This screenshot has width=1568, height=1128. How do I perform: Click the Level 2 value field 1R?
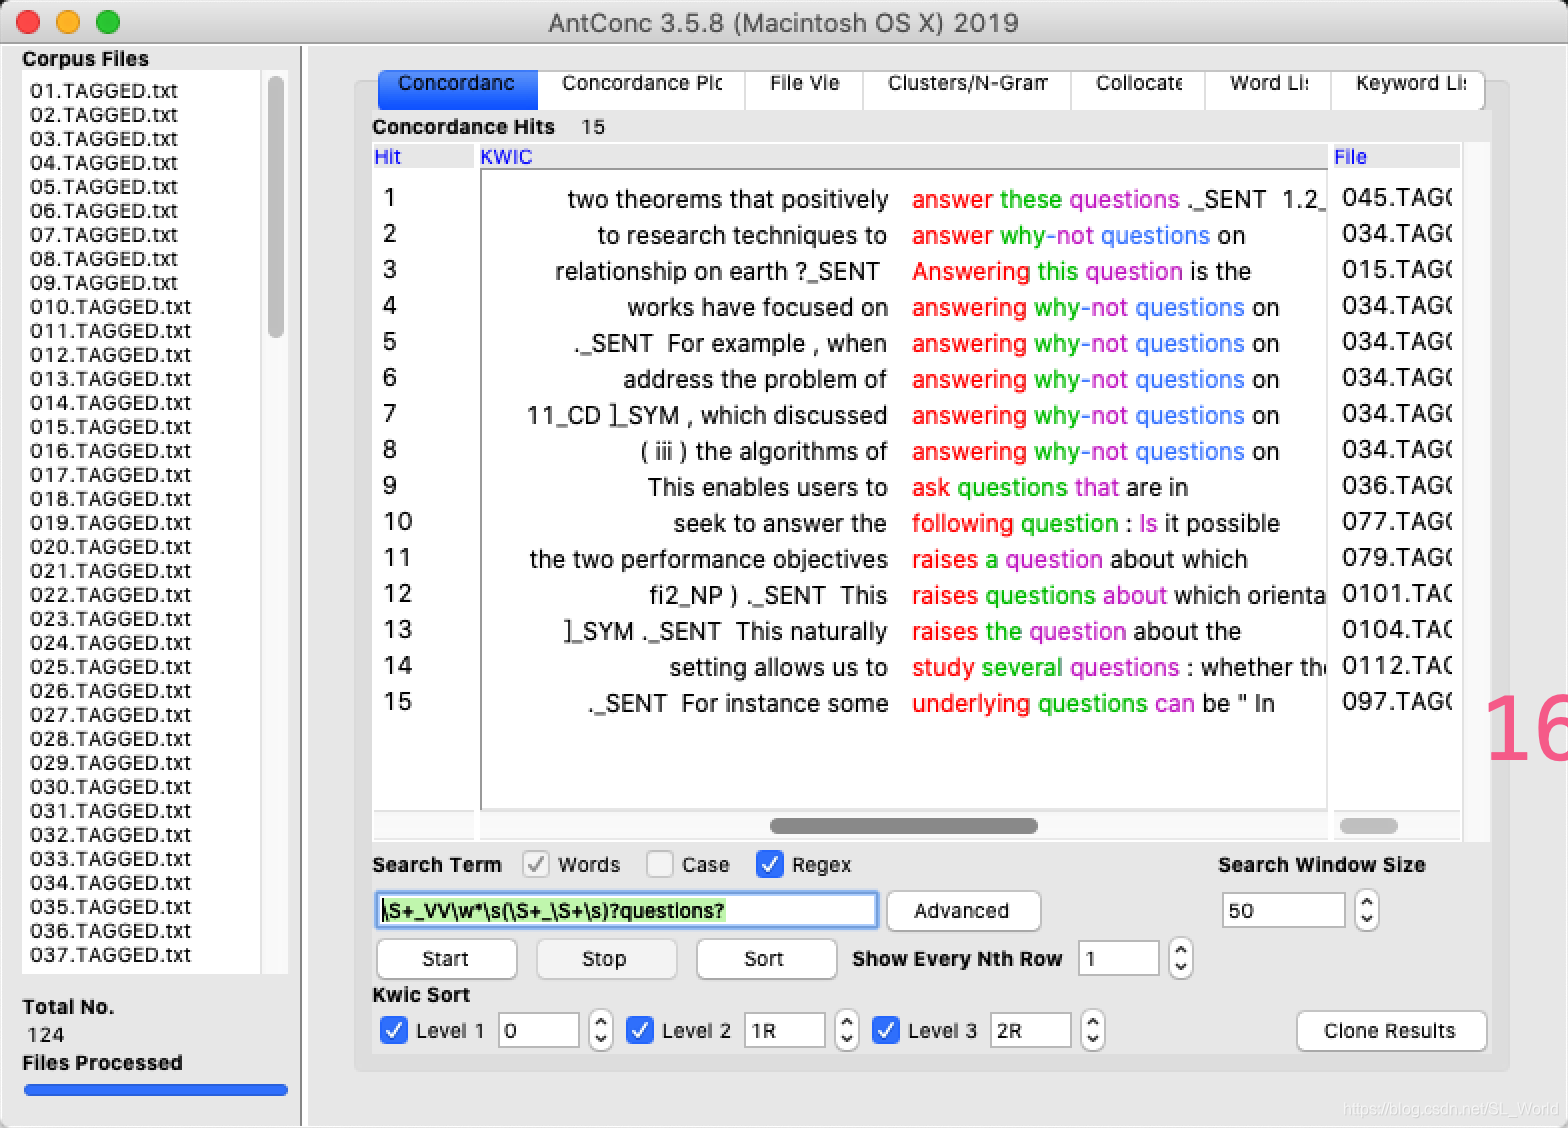(785, 1031)
